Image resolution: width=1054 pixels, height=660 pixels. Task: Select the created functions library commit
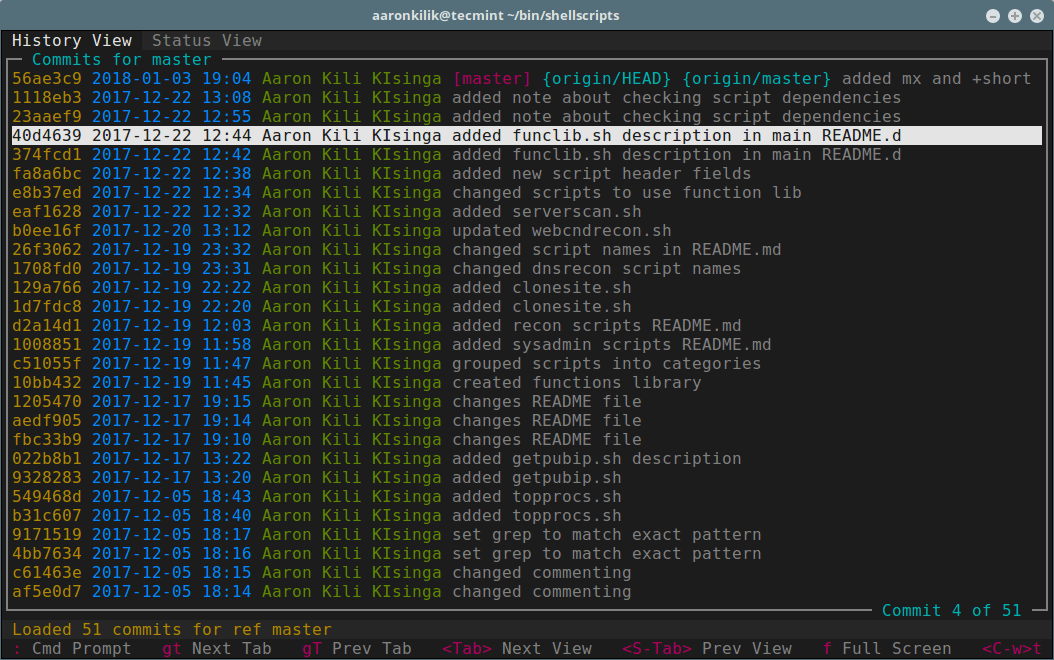(x=300, y=382)
